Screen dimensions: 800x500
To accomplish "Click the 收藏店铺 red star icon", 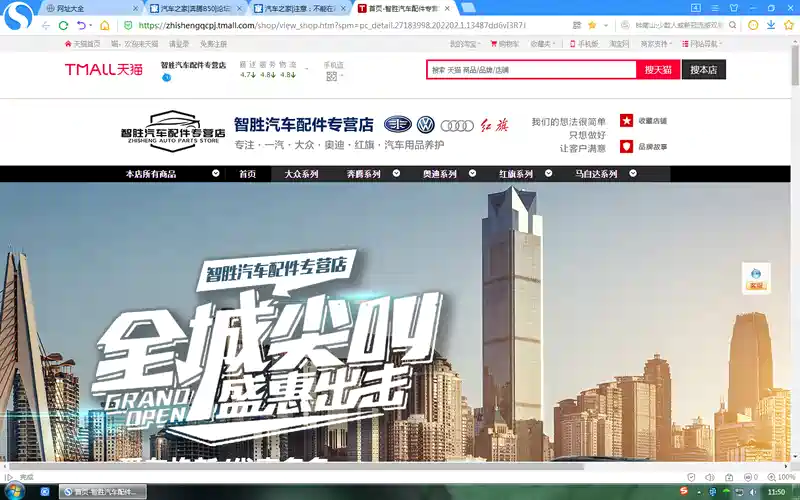I will (626, 120).
